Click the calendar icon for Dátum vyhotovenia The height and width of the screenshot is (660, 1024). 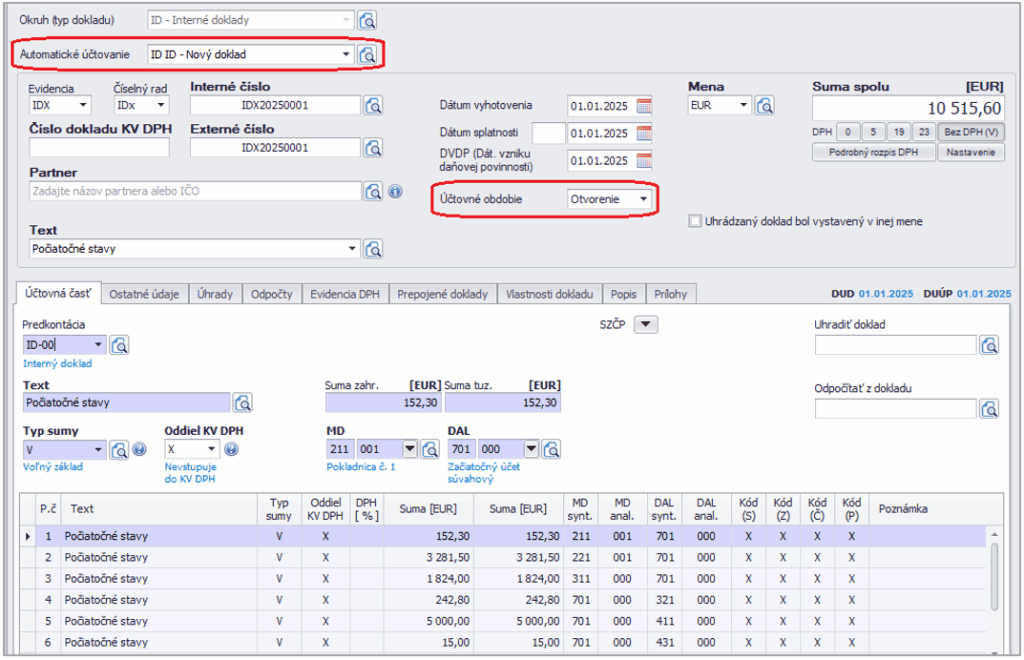click(644, 105)
